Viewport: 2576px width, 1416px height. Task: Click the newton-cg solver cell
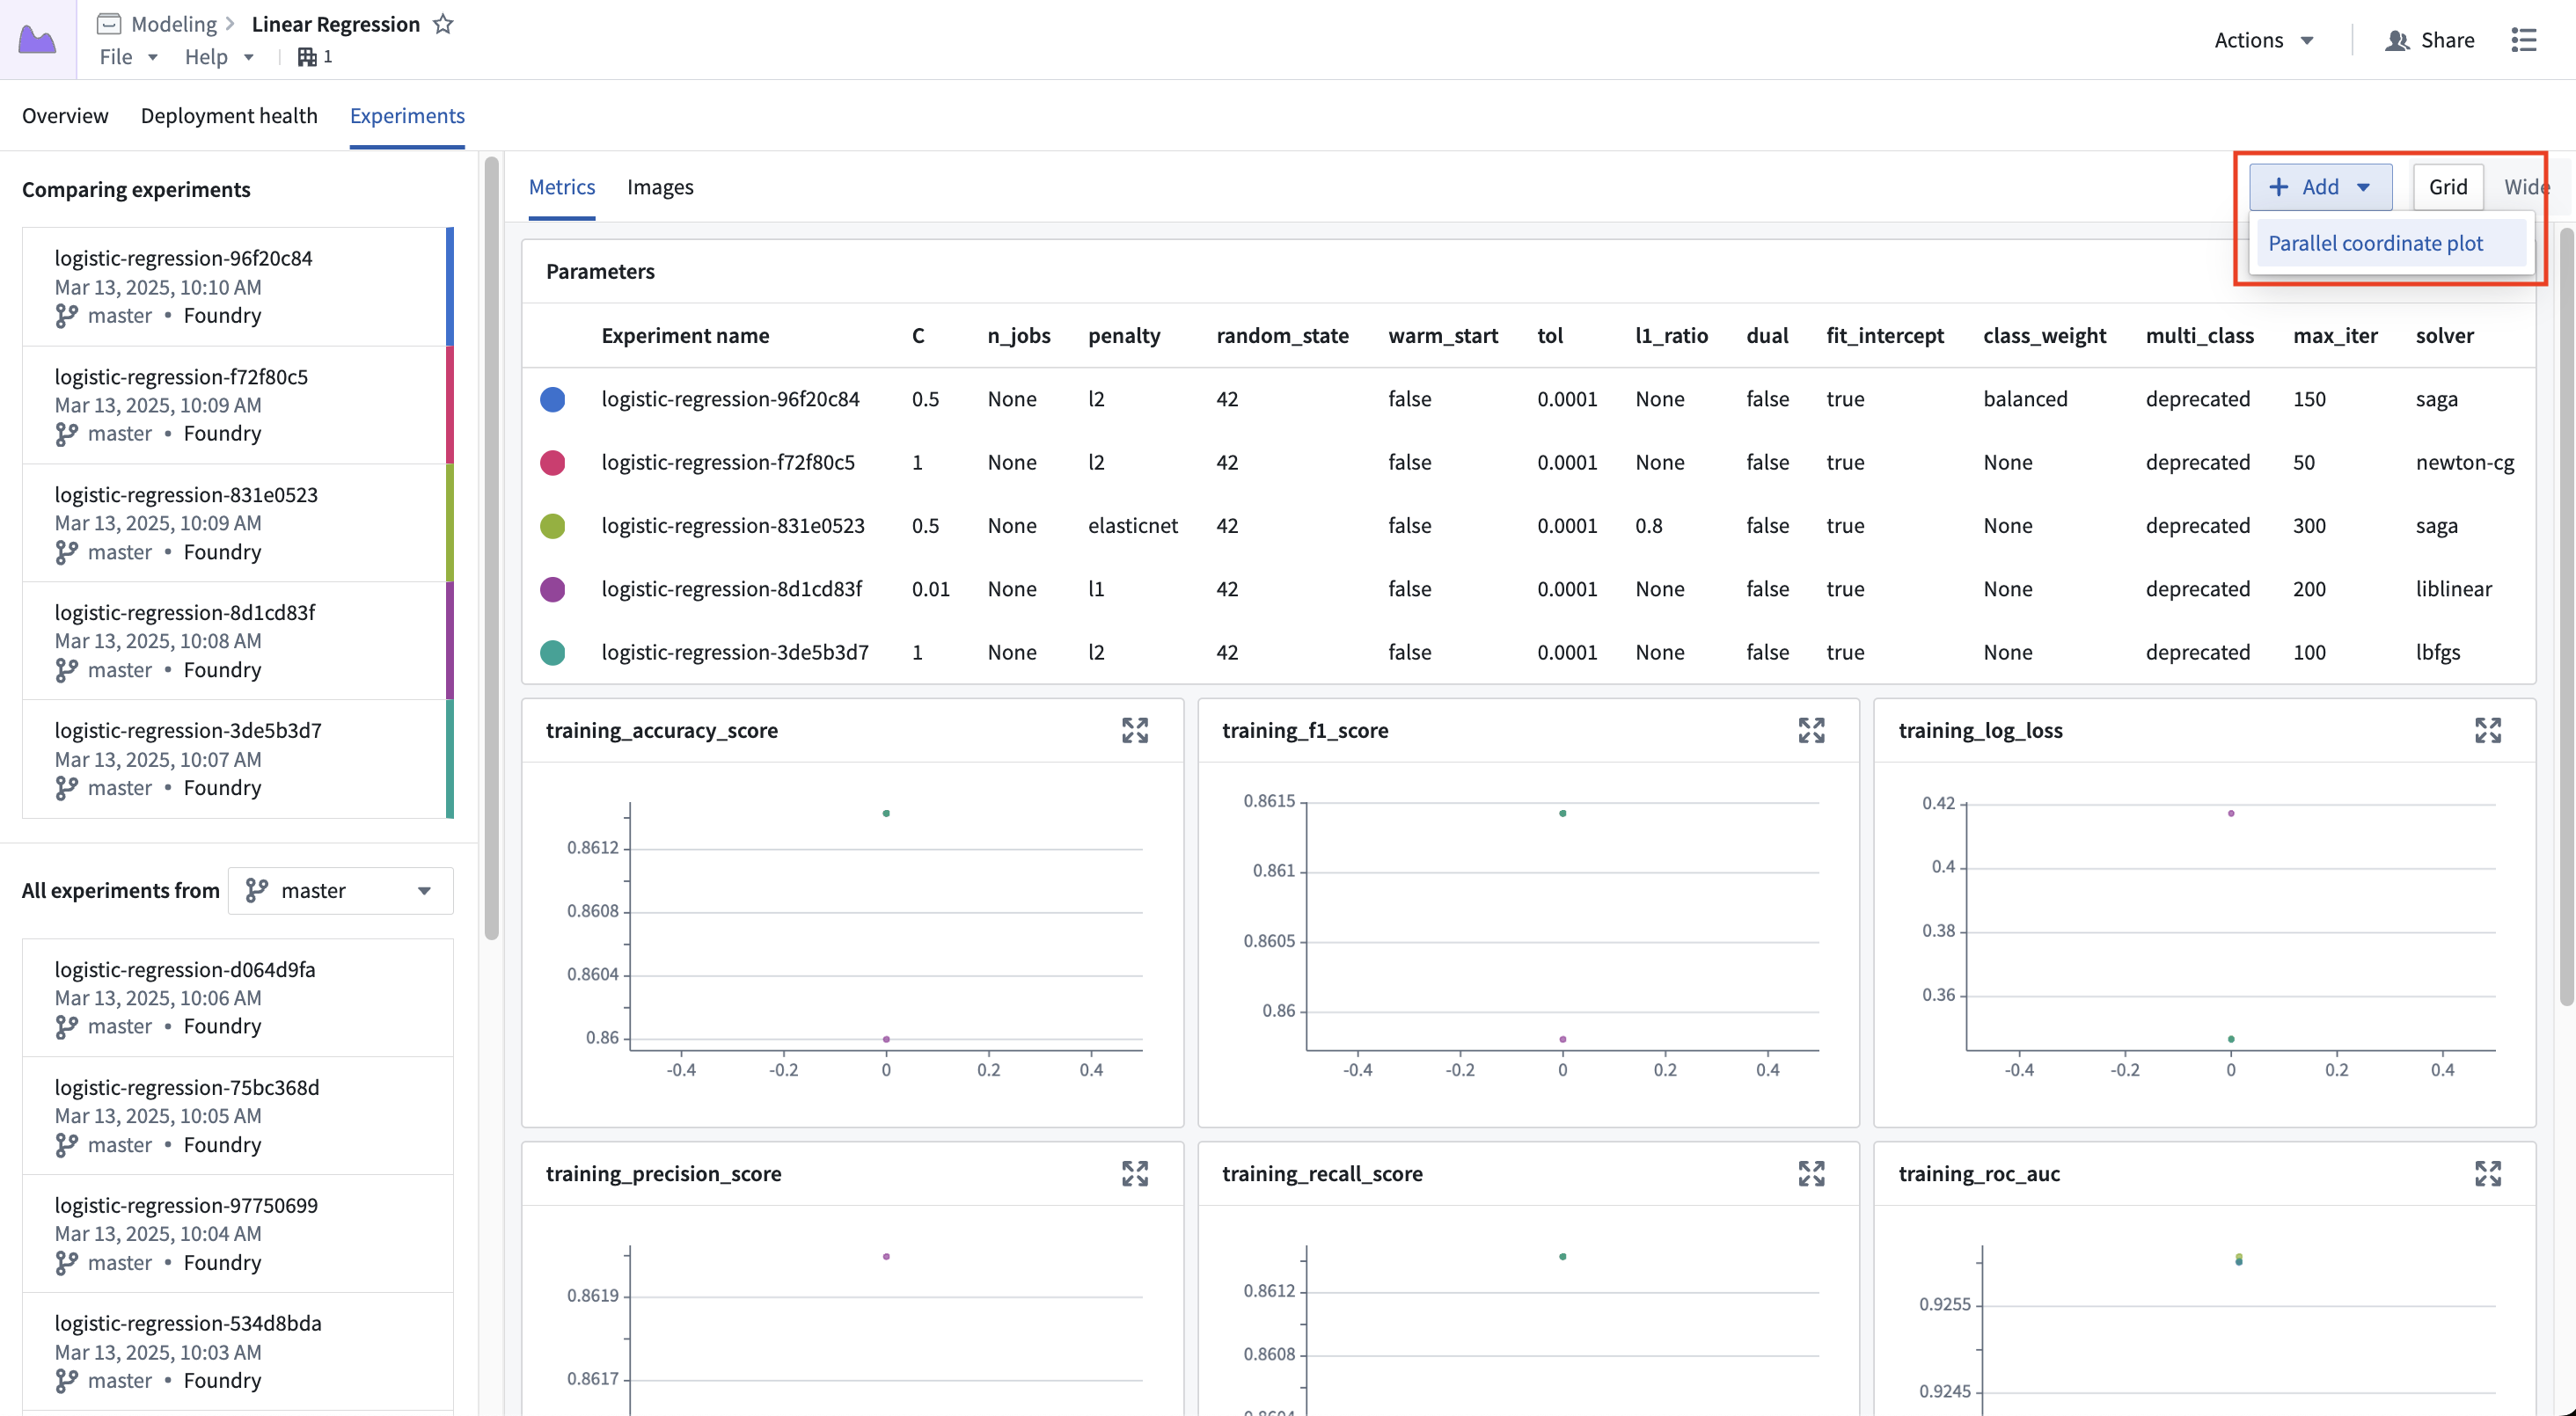click(x=2464, y=463)
